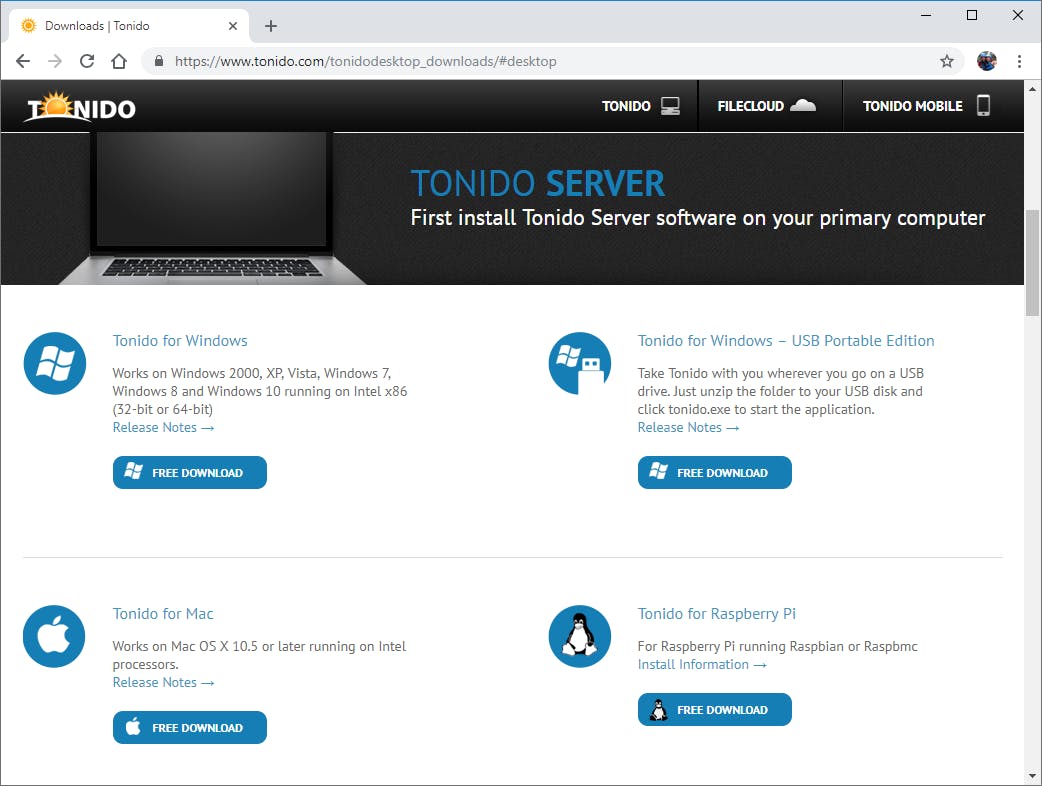Go back with browser back arrow

23,61
